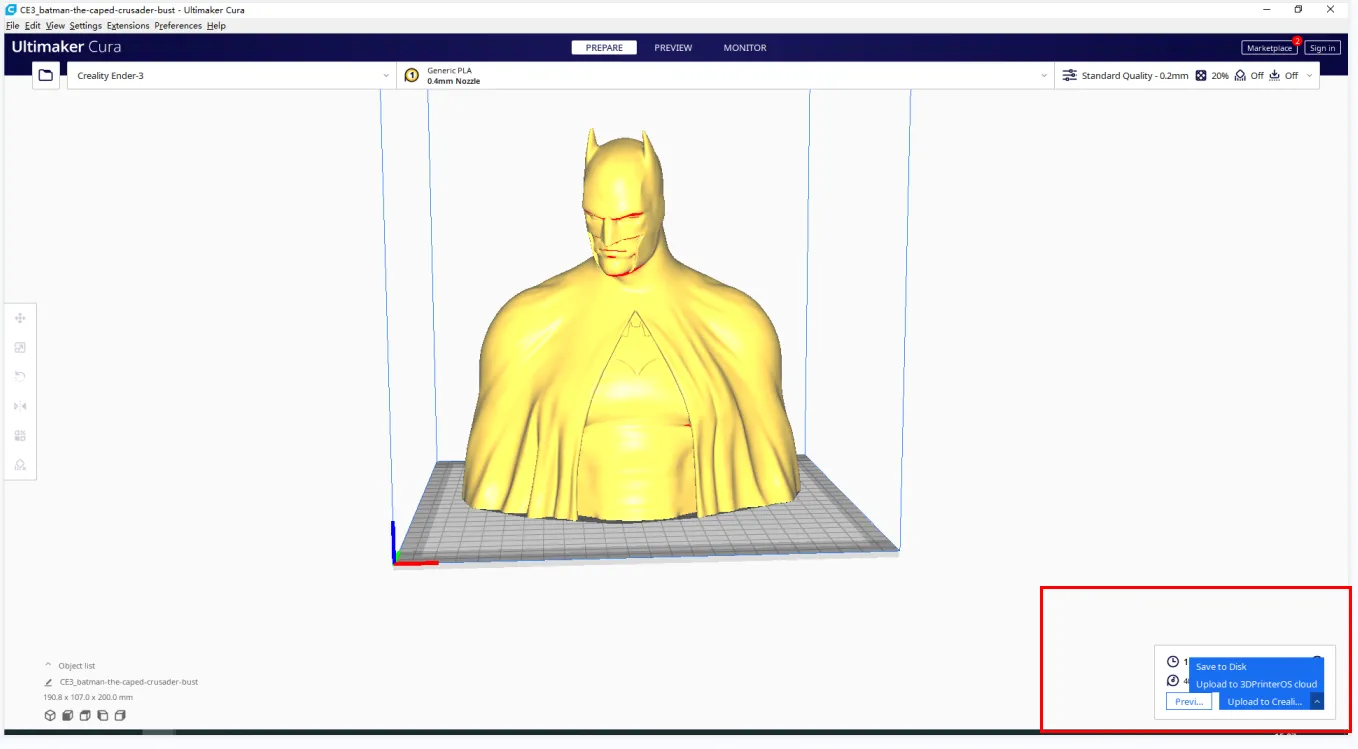Collapse the output device options arrow
Screen dimensions: 1358x749
pos(1317,702)
